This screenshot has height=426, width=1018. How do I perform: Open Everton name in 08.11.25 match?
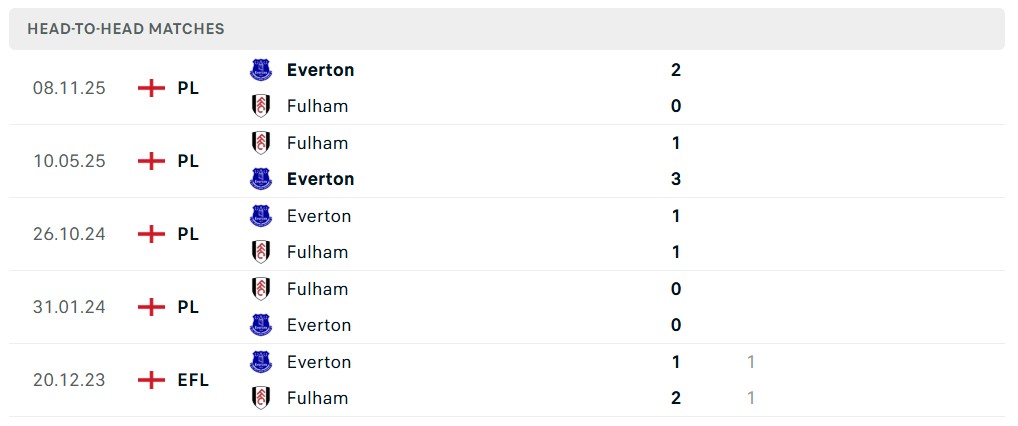(320, 70)
